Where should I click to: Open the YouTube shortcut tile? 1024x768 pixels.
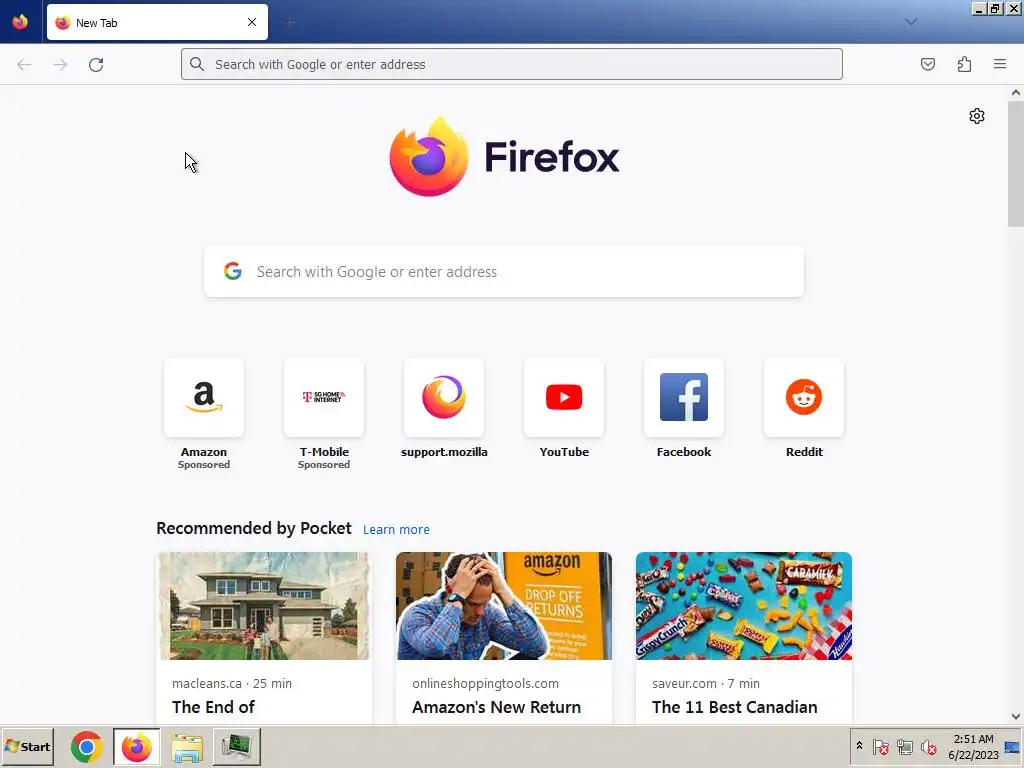564,408
